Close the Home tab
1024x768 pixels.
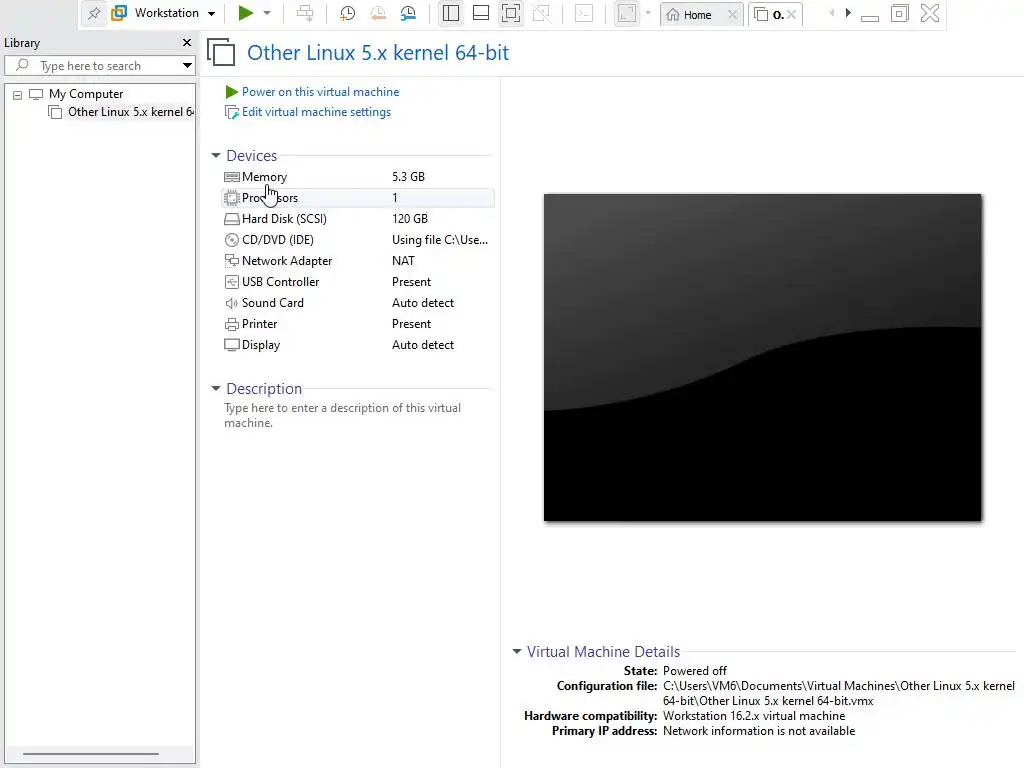pos(733,14)
